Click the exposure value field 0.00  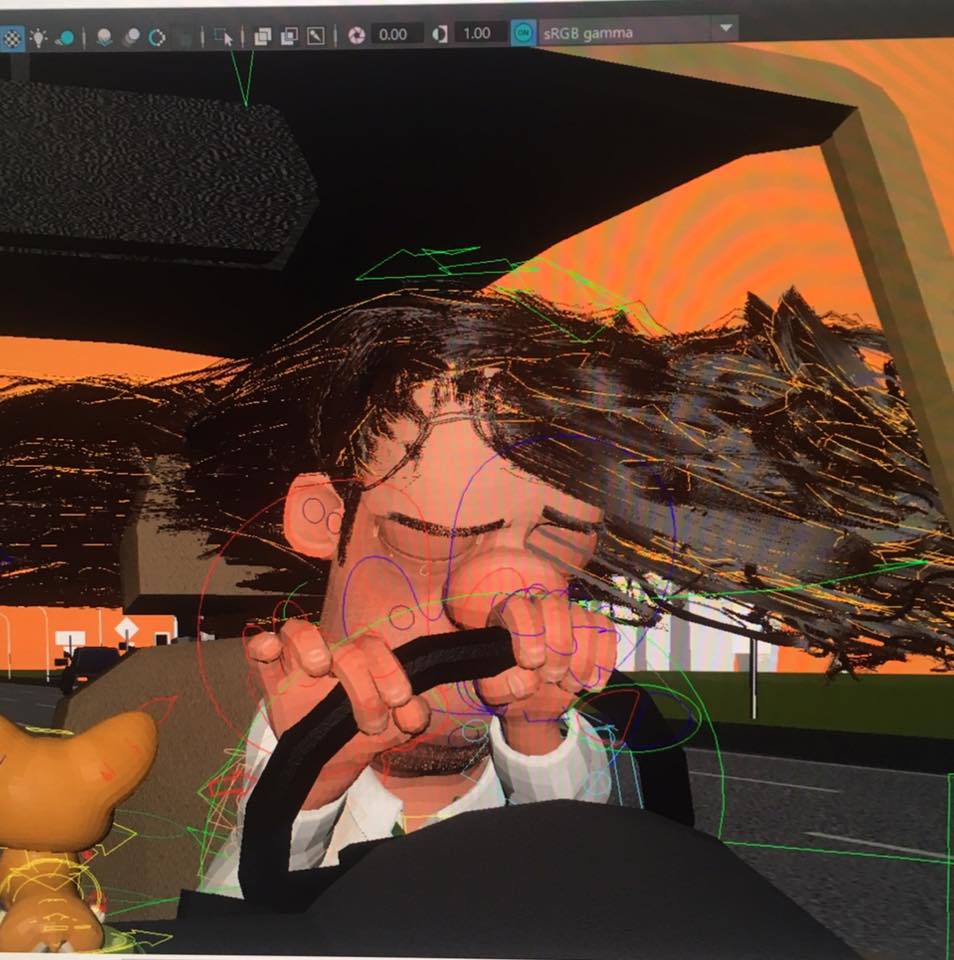pos(397,34)
